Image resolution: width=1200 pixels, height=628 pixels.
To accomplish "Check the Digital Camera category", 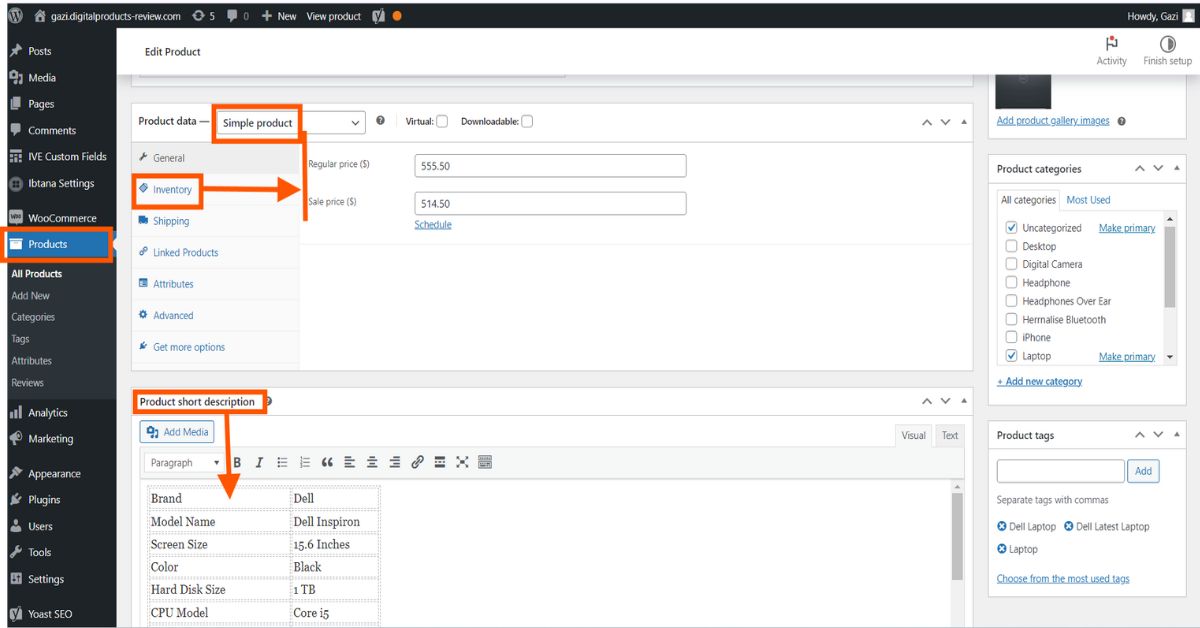I will (x=1011, y=264).
